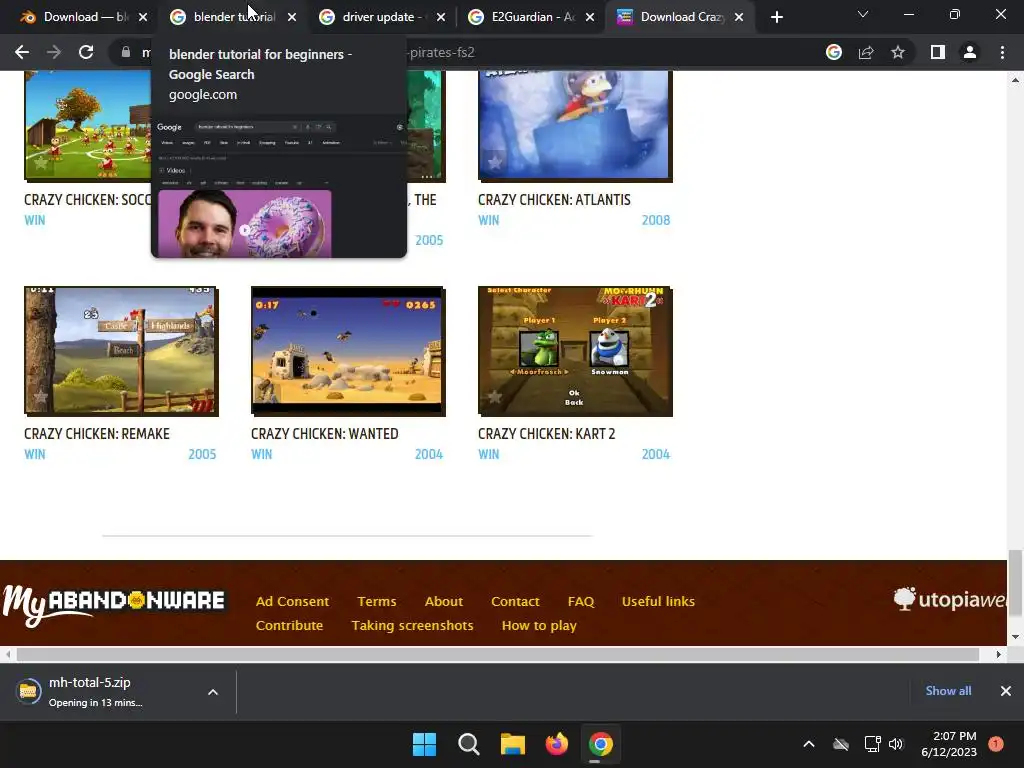Expand the mh-total-5.zip download options chevron
The image size is (1024, 768).
[213, 692]
